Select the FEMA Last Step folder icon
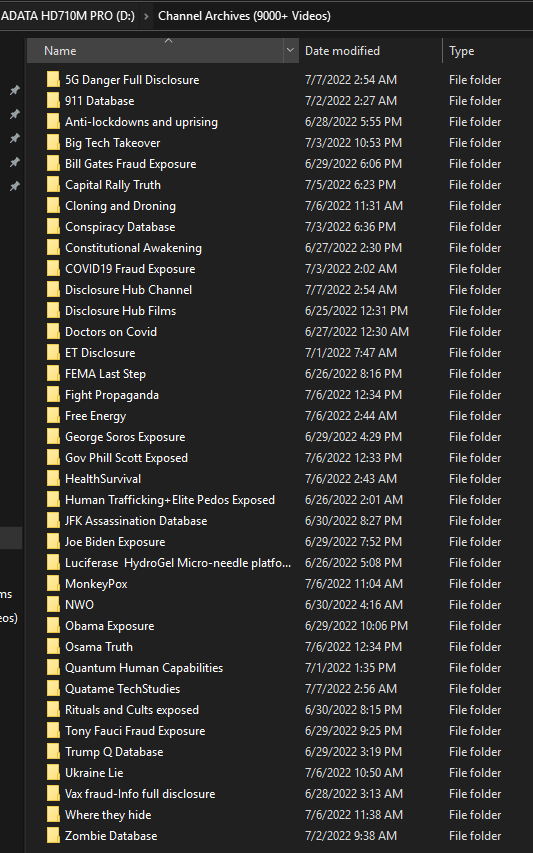The width and height of the screenshot is (533, 853). click(53, 374)
